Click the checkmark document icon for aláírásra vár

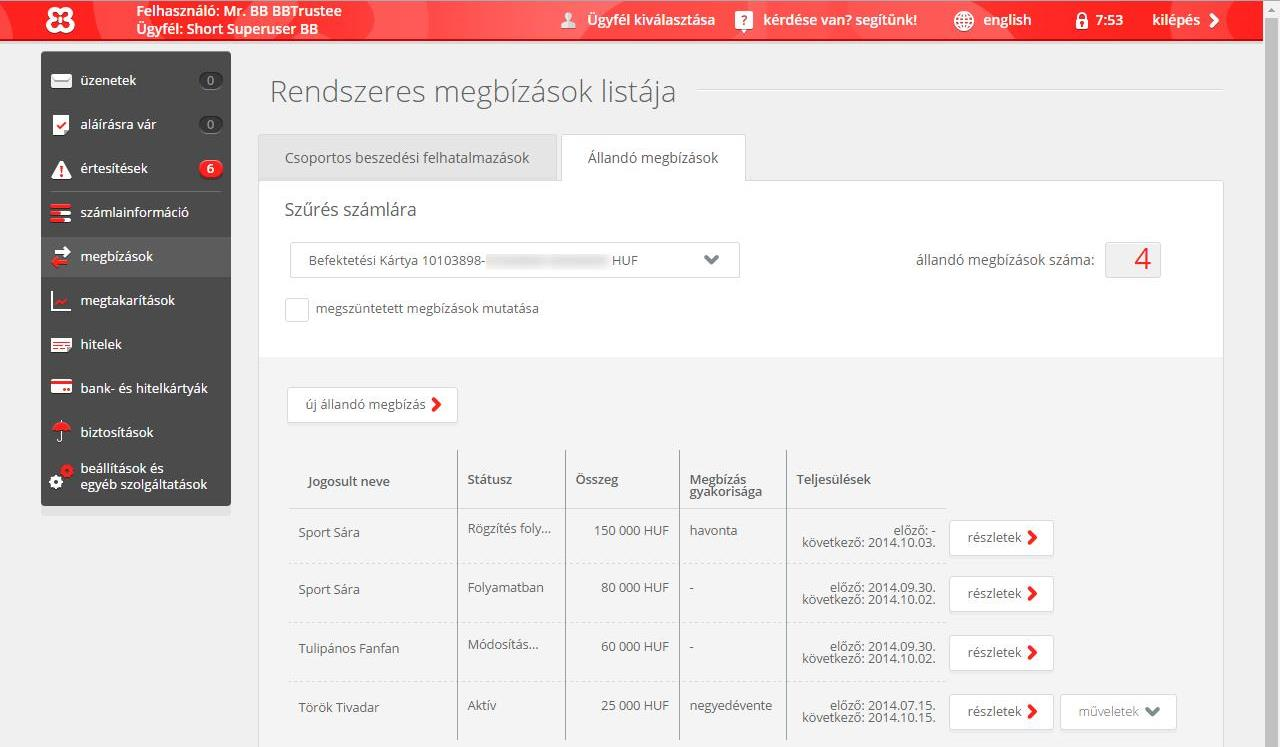tap(61, 125)
